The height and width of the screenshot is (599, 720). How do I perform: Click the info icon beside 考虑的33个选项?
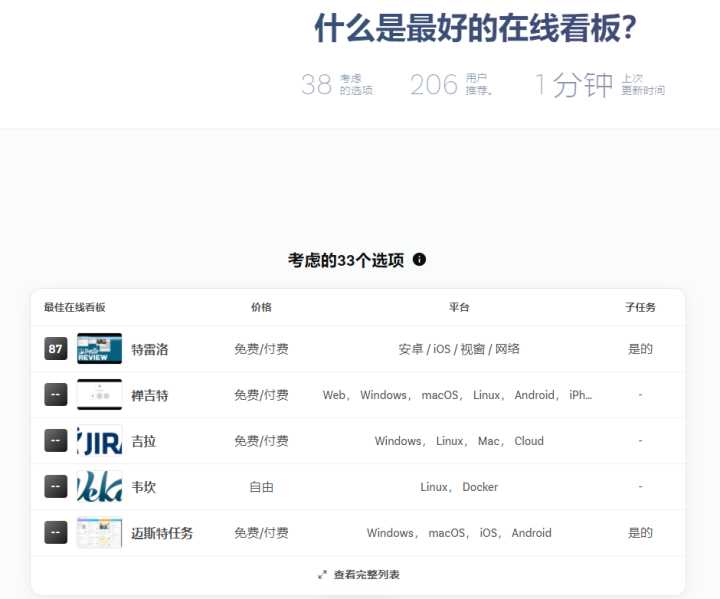[x=419, y=260]
